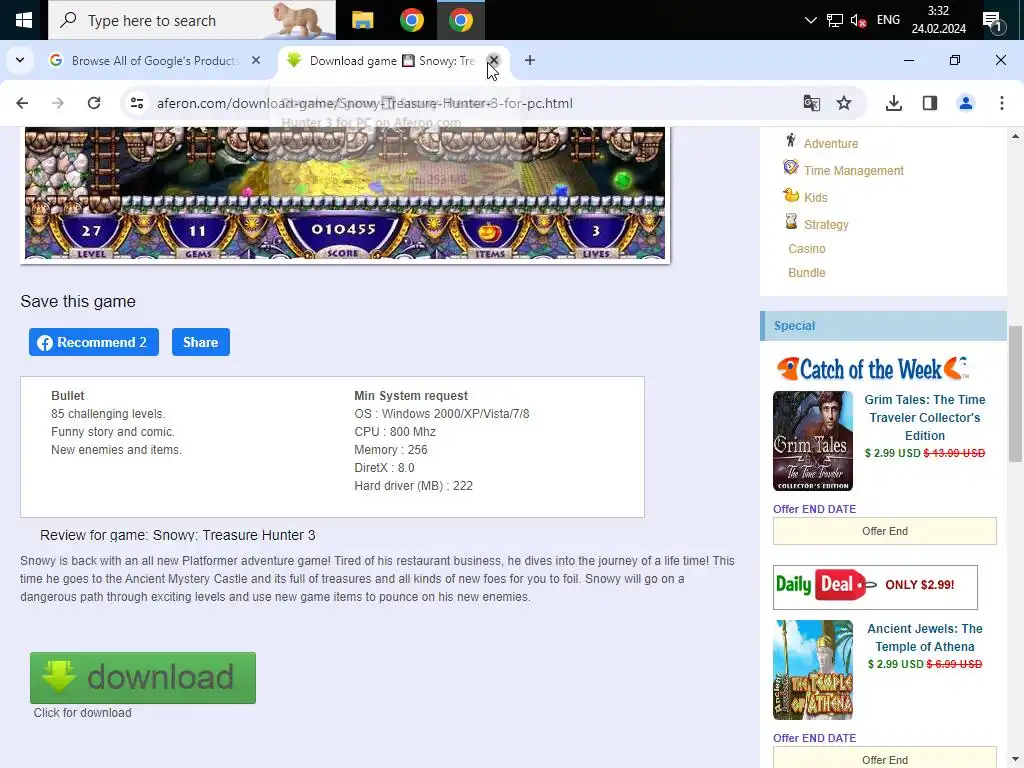Switch to the first Chrome taskbar icon

(x=411, y=20)
